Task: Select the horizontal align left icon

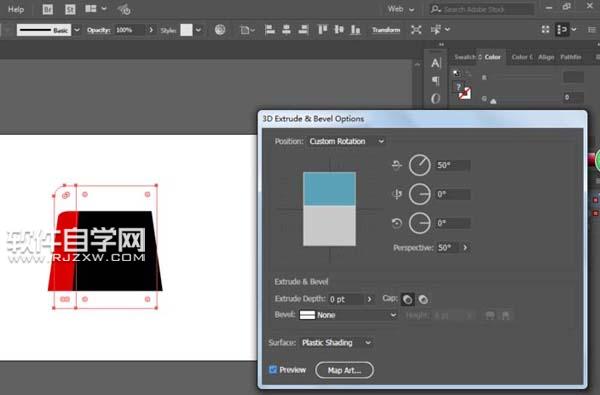Action: [269, 29]
